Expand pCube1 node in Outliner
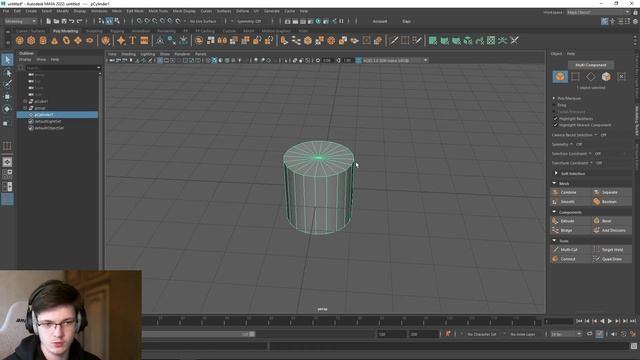This screenshot has height=360, width=640. click(25, 101)
